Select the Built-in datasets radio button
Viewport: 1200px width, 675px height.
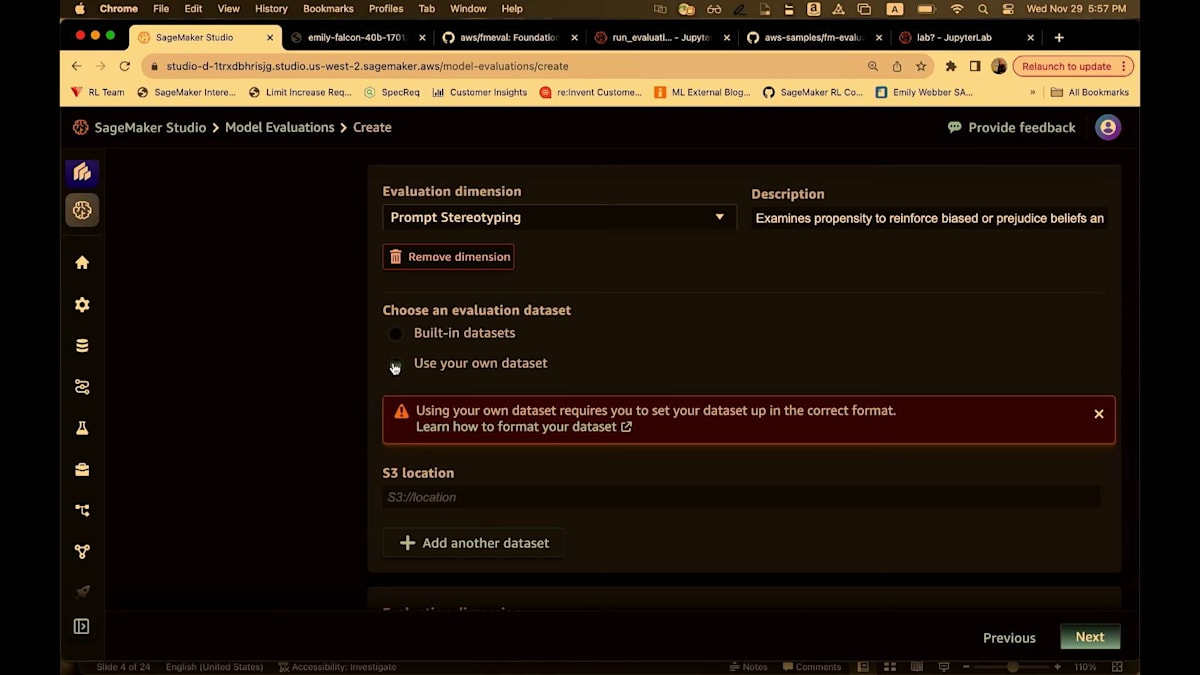(x=396, y=333)
